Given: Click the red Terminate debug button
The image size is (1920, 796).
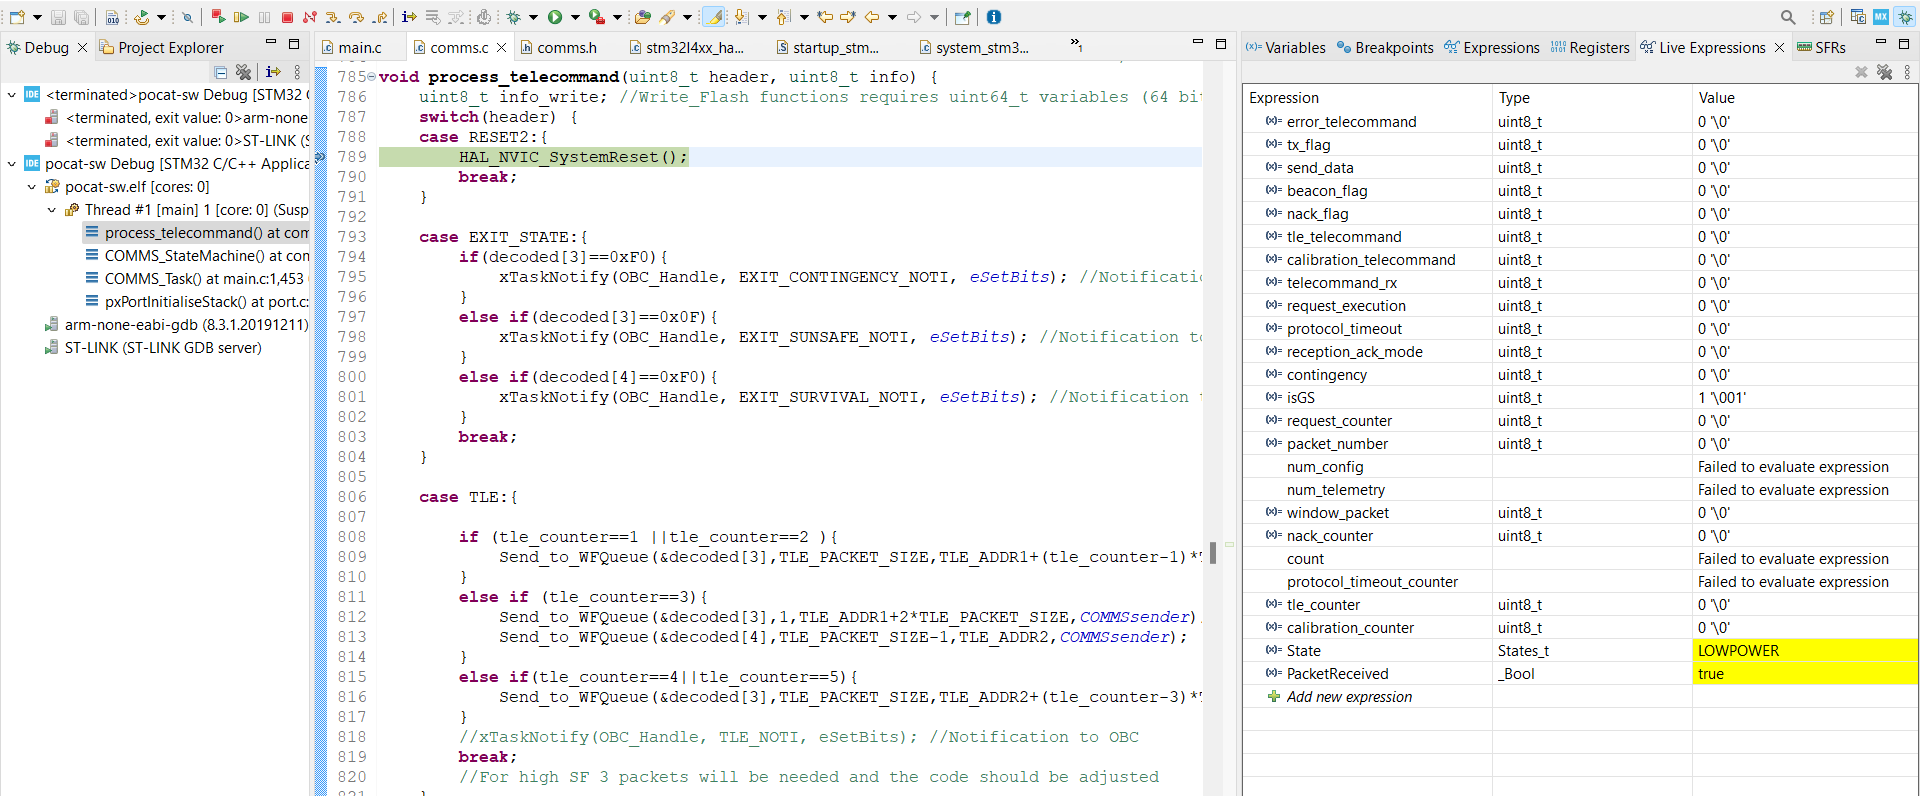Looking at the screenshot, I should pyautogui.click(x=287, y=17).
